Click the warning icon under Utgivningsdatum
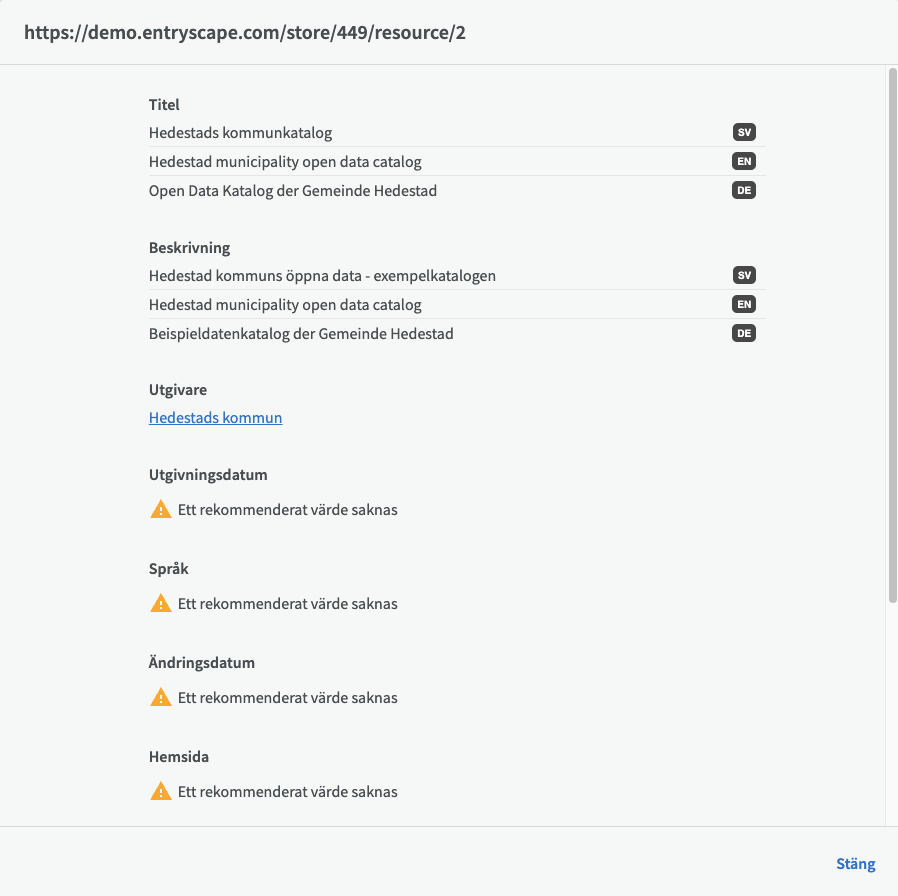Screen dimensions: 898x896 [x=160, y=510]
